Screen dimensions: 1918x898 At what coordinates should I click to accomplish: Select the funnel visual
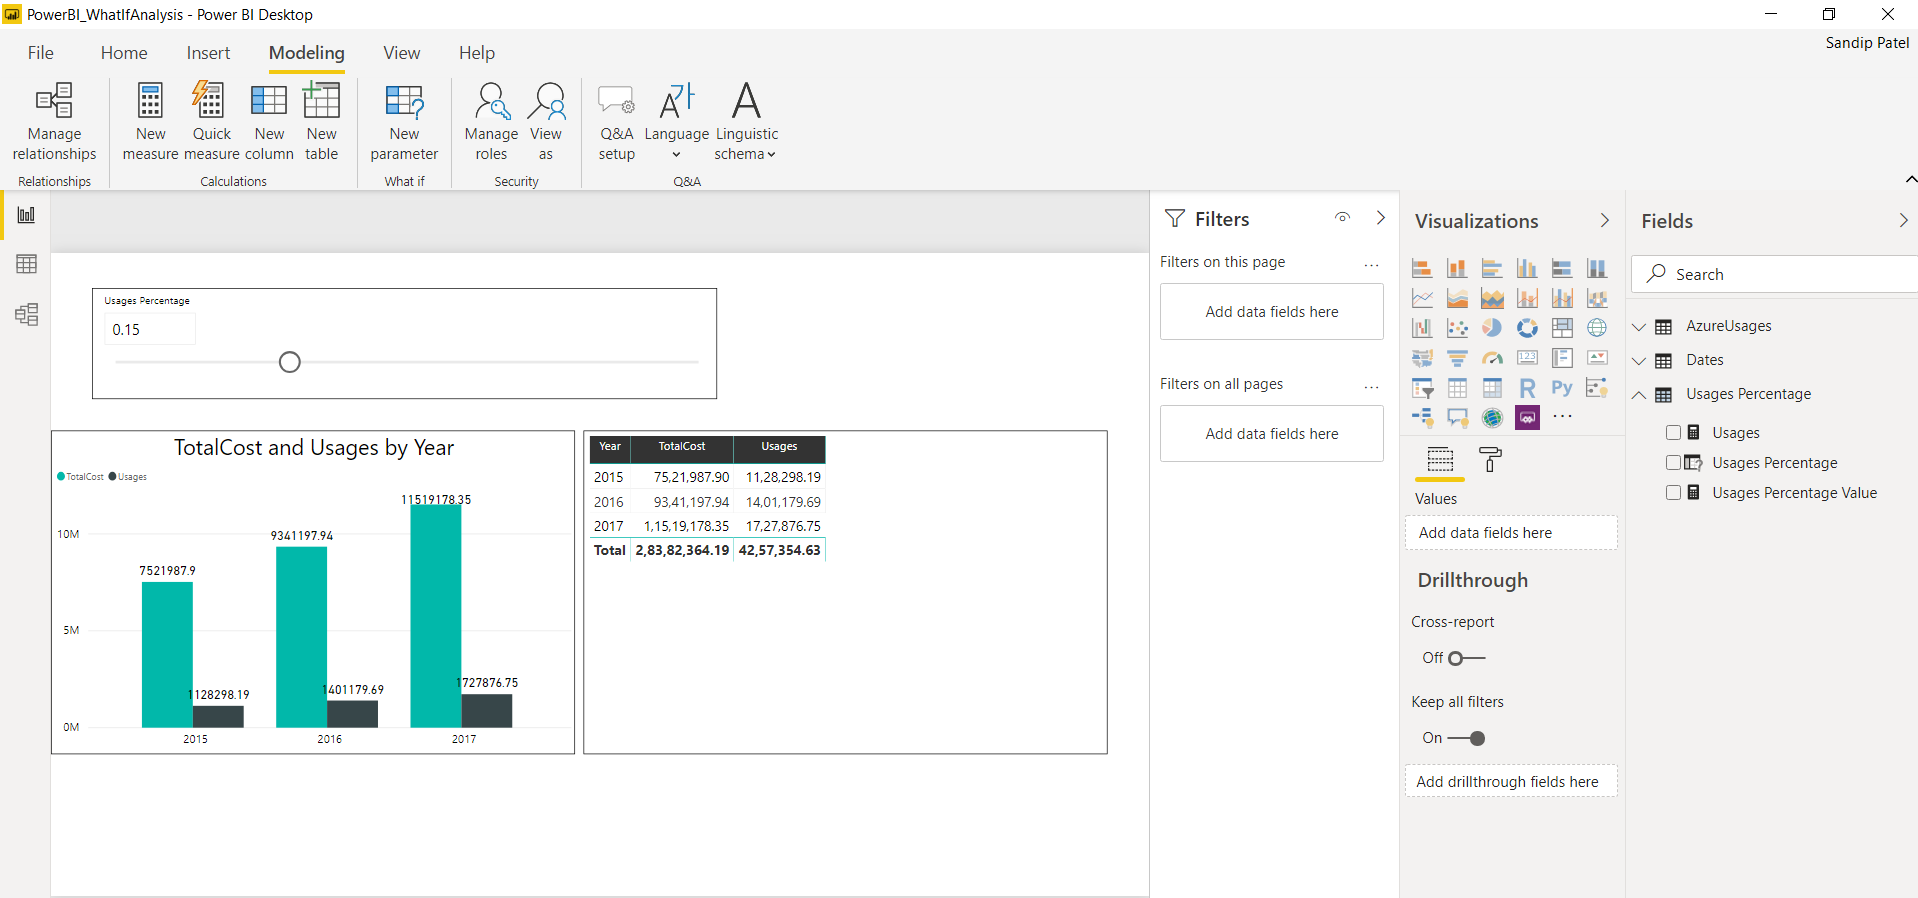coord(1457,358)
